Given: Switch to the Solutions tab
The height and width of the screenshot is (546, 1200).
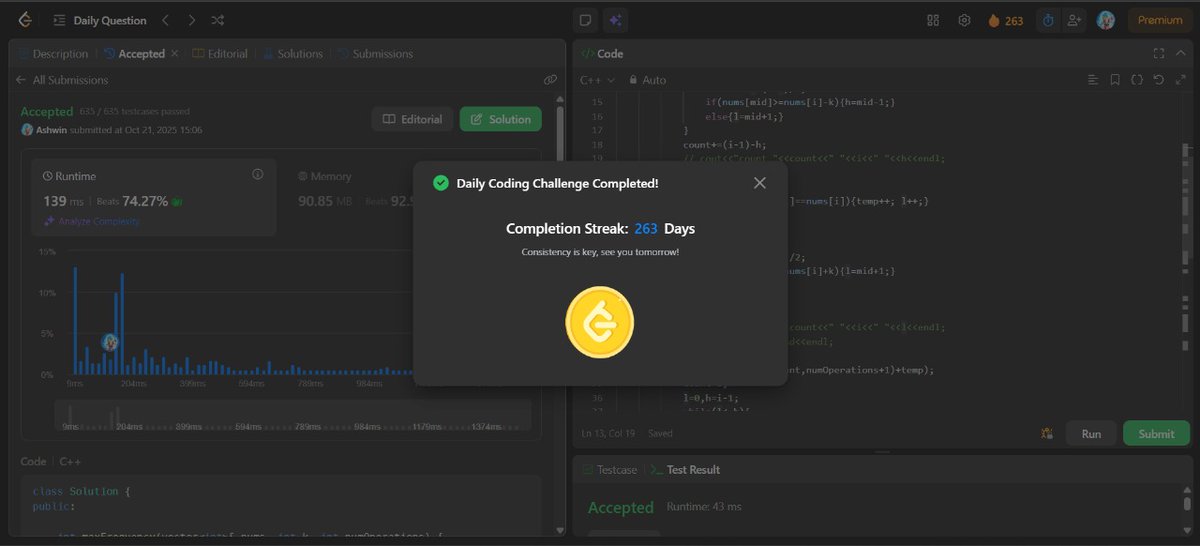Looking at the screenshot, I should point(293,54).
